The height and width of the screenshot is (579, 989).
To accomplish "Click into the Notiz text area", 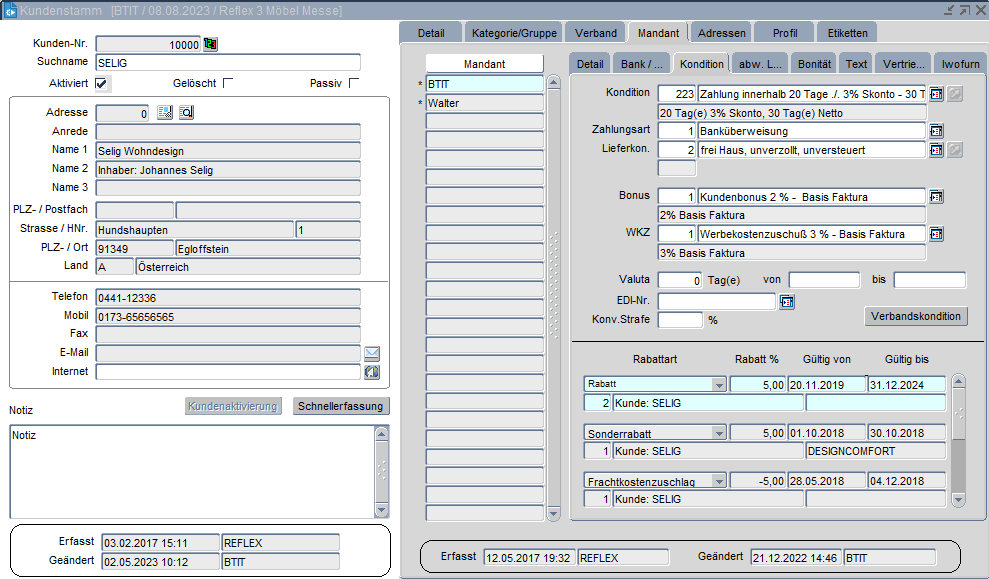I will 190,470.
